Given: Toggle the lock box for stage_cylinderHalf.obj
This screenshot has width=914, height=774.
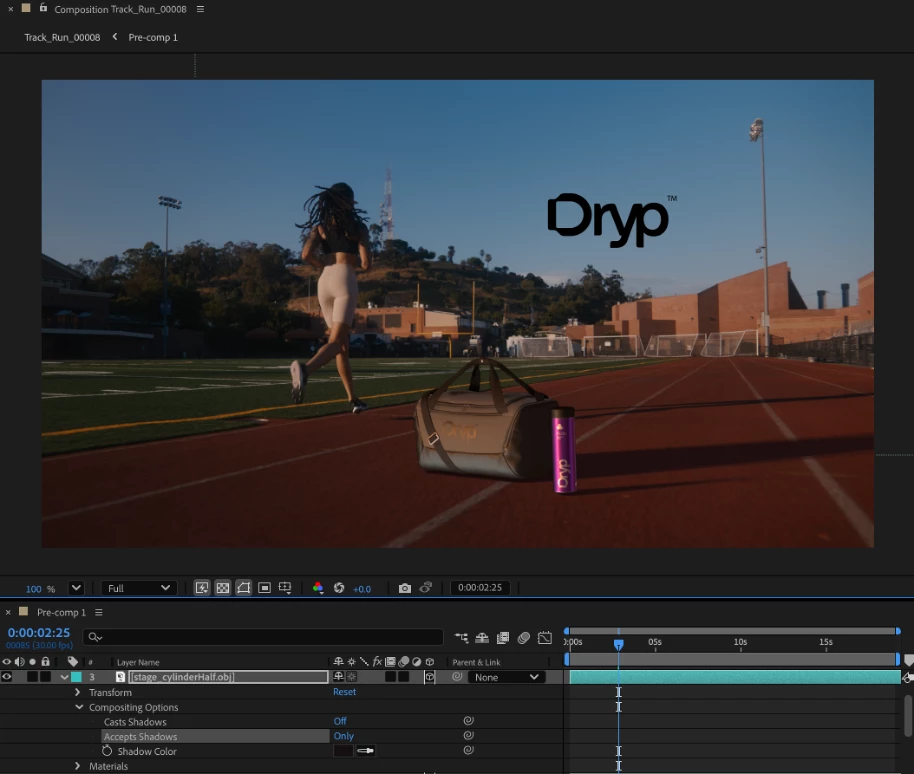Looking at the screenshot, I should [45, 677].
